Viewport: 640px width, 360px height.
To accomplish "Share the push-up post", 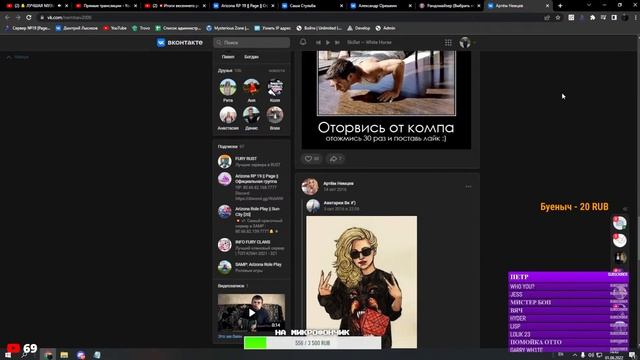I will (336, 159).
